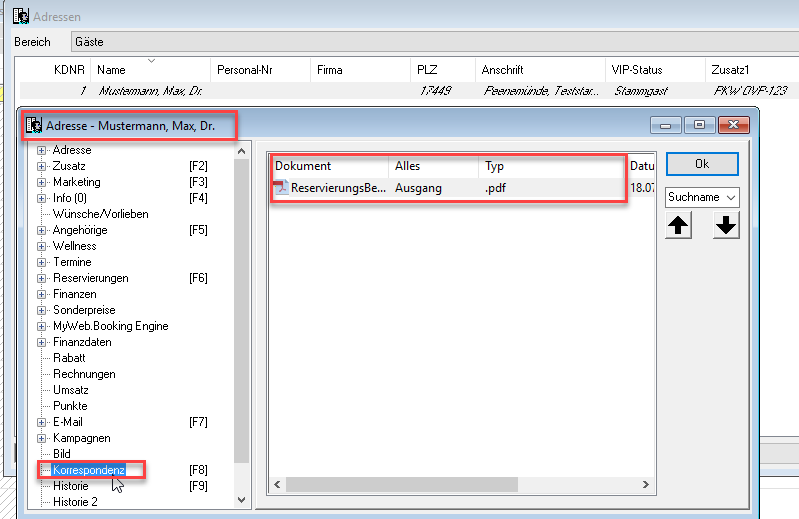Select the Mustermann, Max, Dr. row
799x519 pixels.
point(409,91)
